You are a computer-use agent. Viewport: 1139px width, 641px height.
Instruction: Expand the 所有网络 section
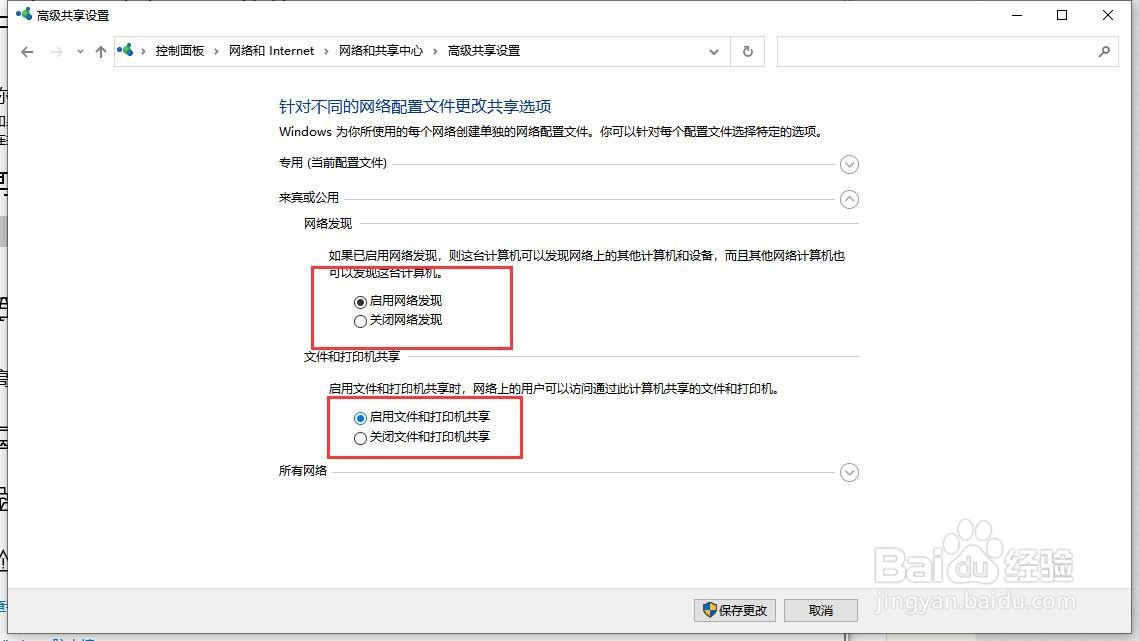[849, 471]
